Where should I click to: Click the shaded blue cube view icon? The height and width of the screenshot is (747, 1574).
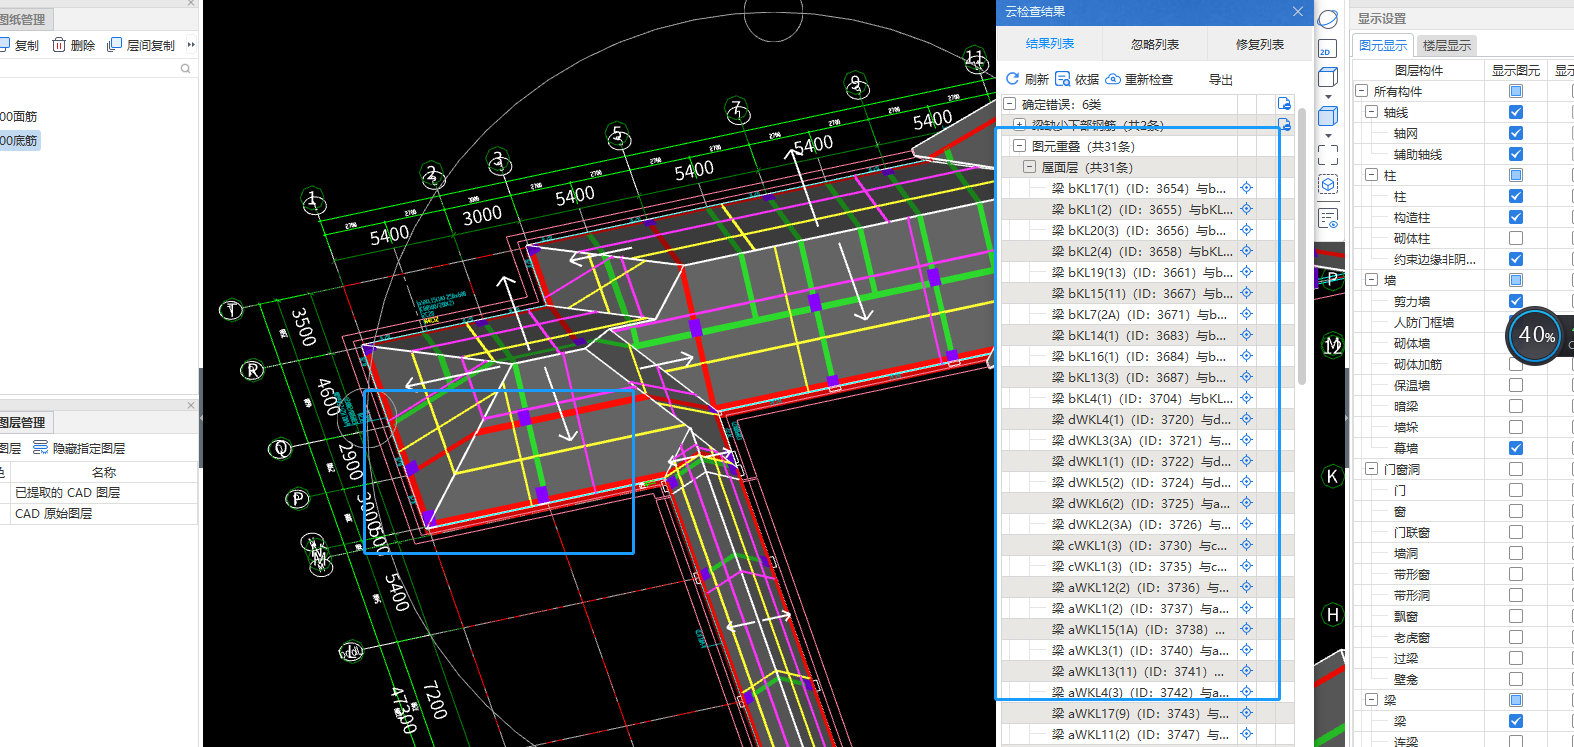click(x=1328, y=115)
